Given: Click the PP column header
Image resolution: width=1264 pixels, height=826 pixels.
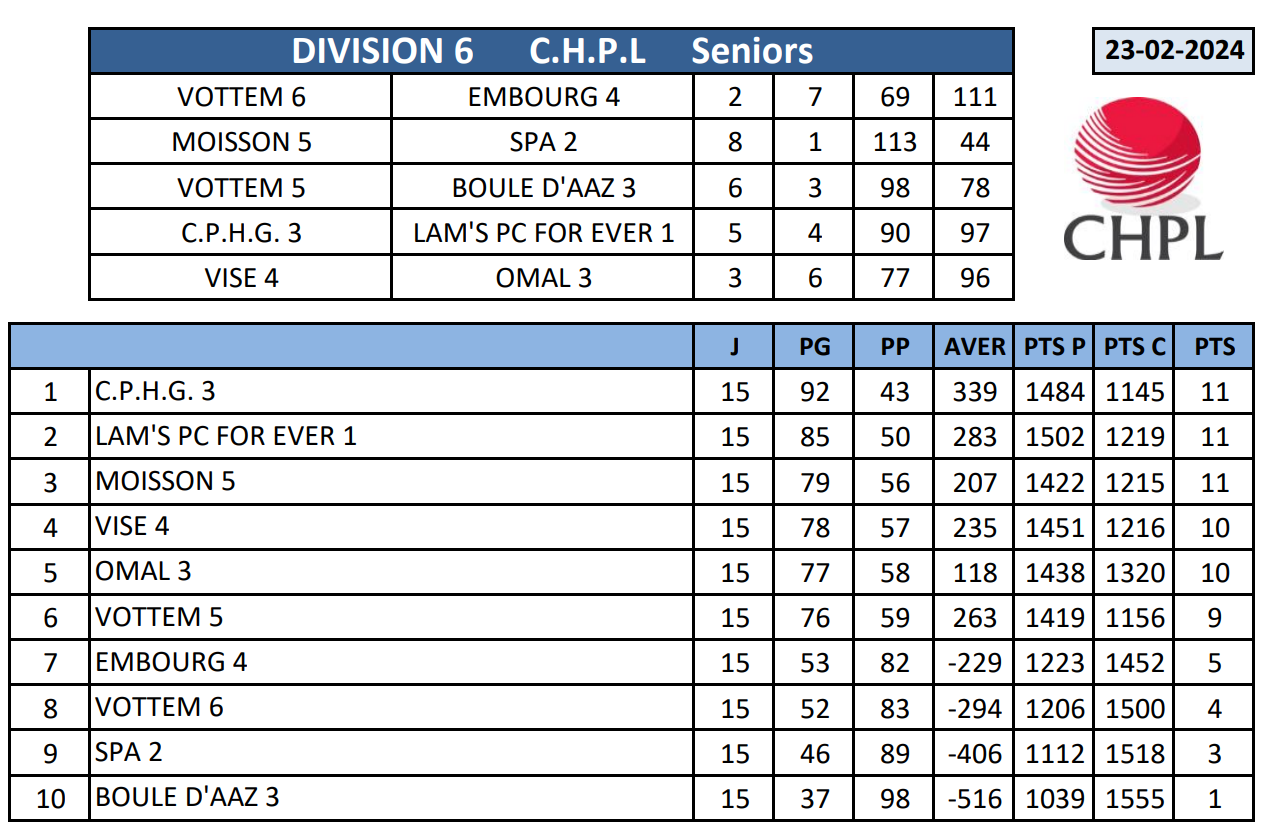Looking at the screenshot, I should pos(894,347).
